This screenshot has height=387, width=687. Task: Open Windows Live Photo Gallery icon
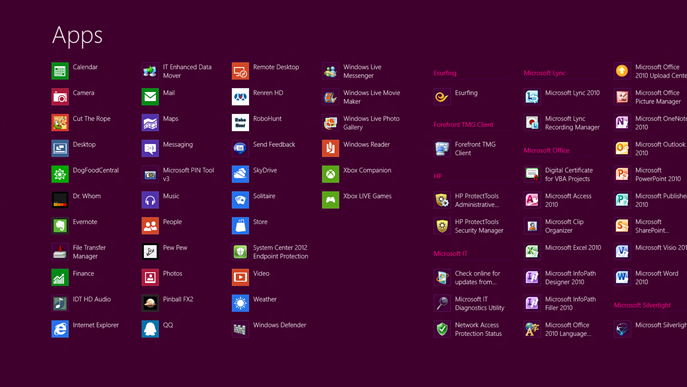point(331,123)
